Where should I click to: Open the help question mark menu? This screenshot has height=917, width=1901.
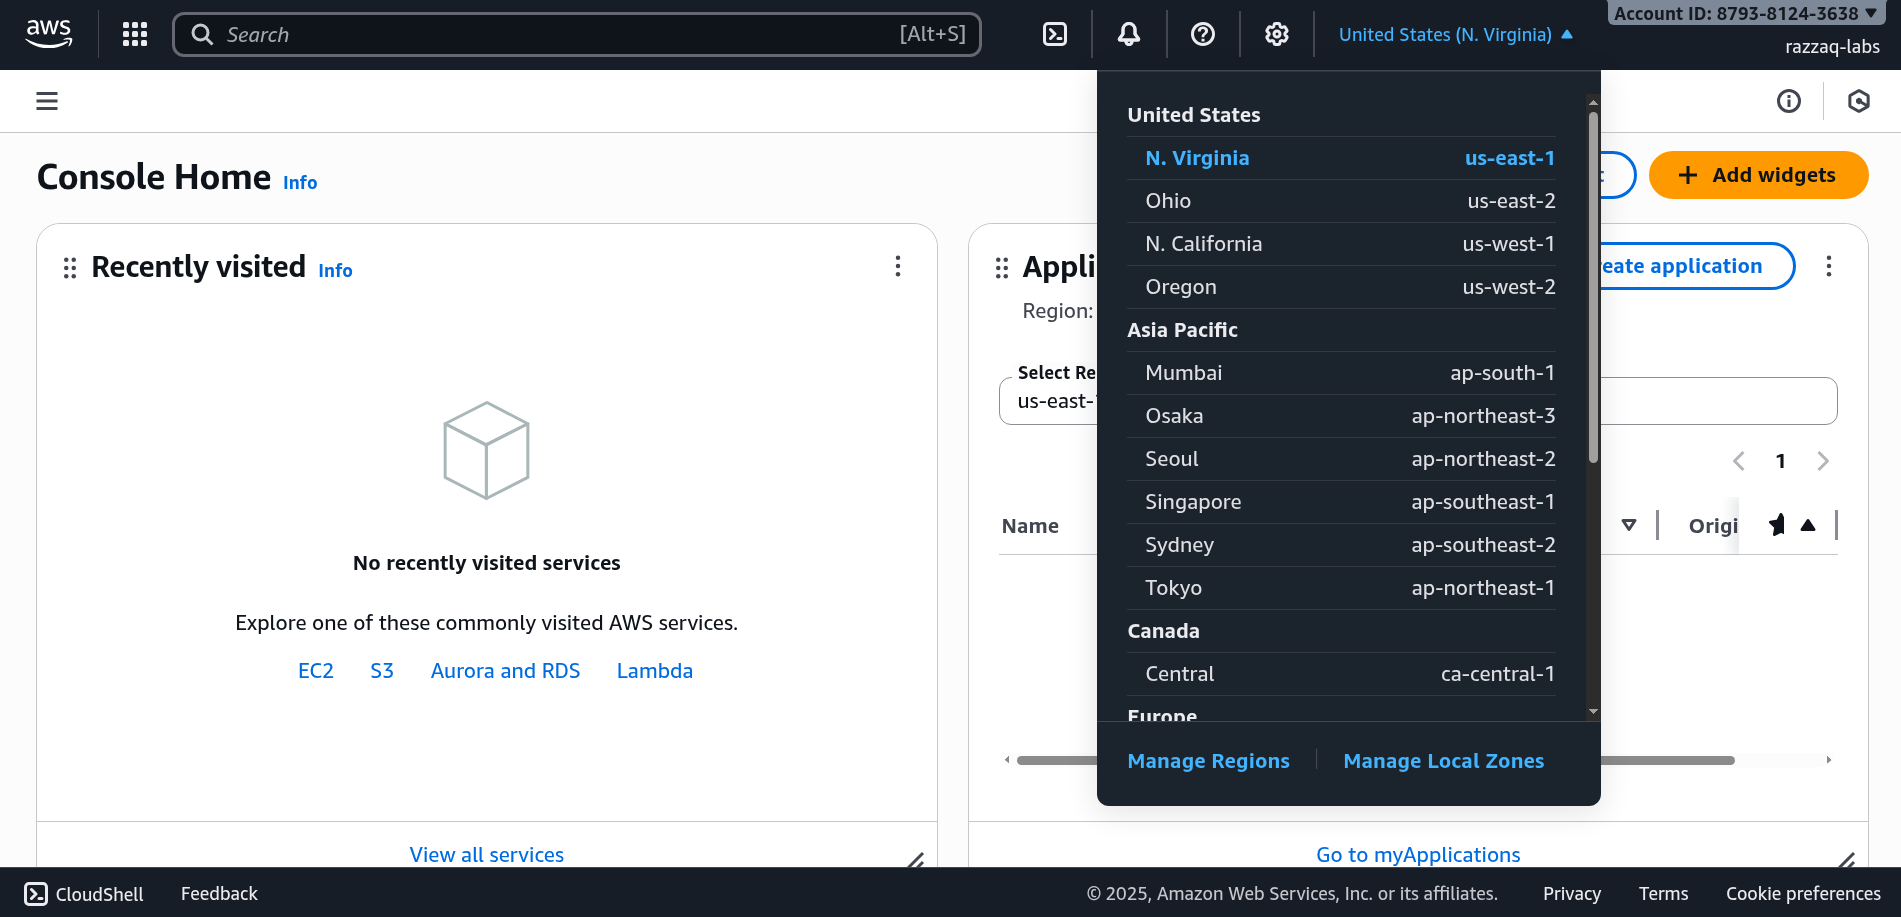click(1203, 35)
